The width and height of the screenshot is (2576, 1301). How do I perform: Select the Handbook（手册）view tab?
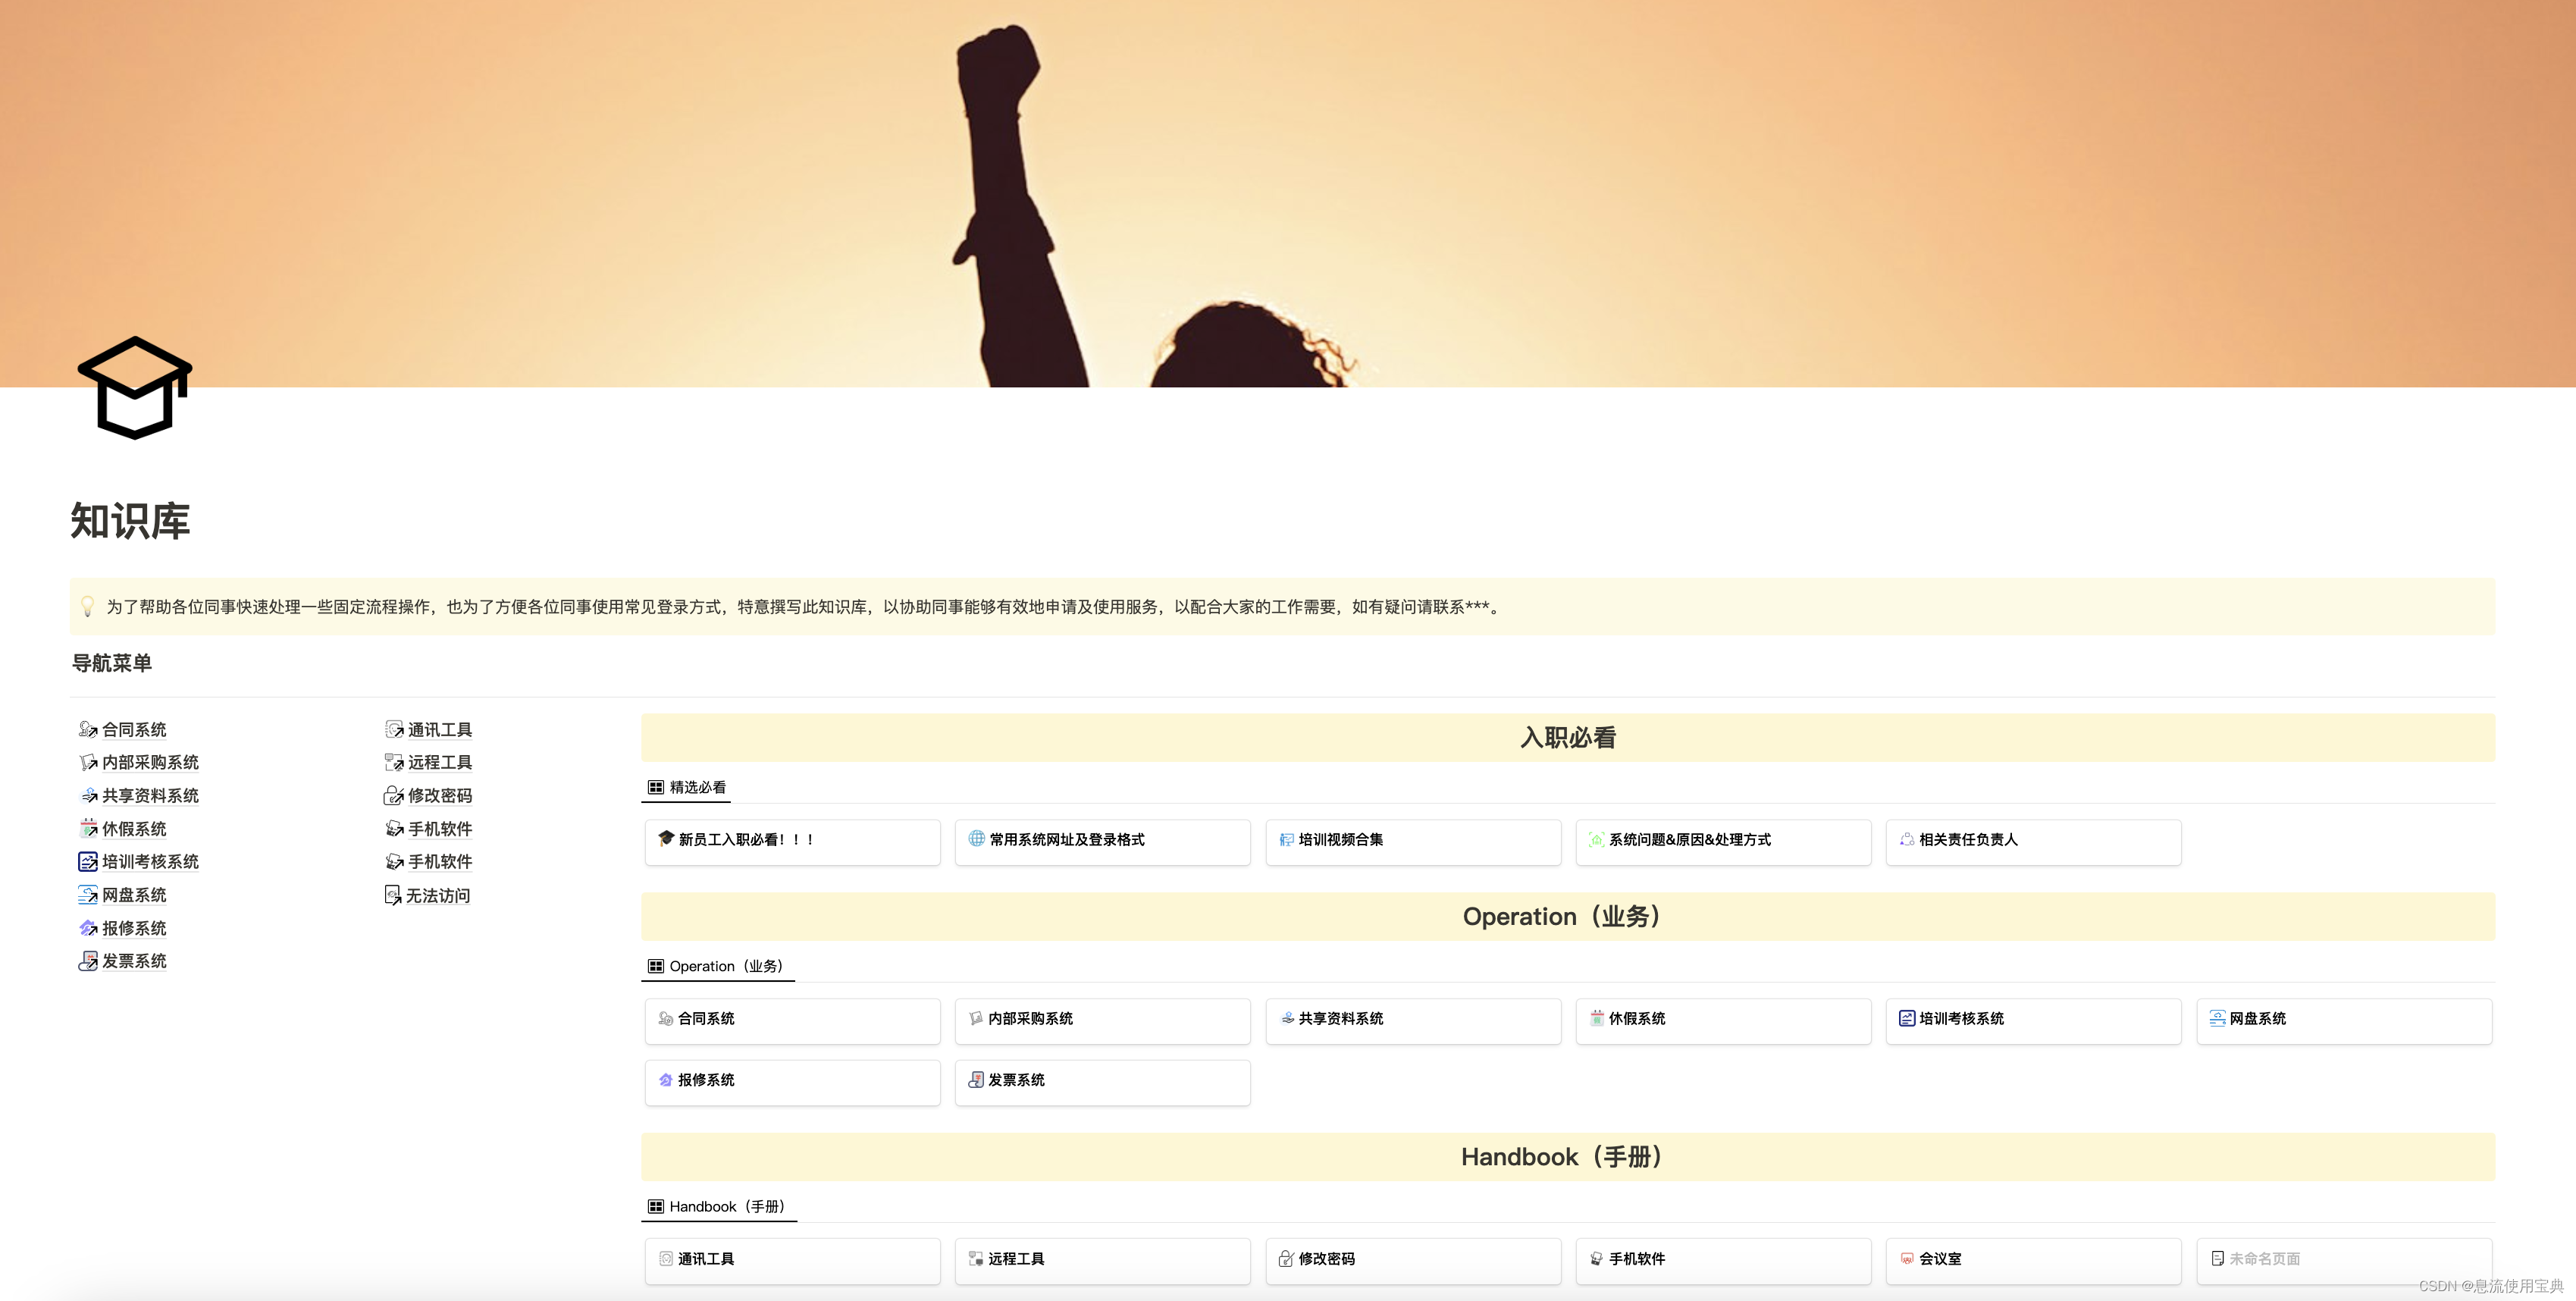coord(718,1207)
